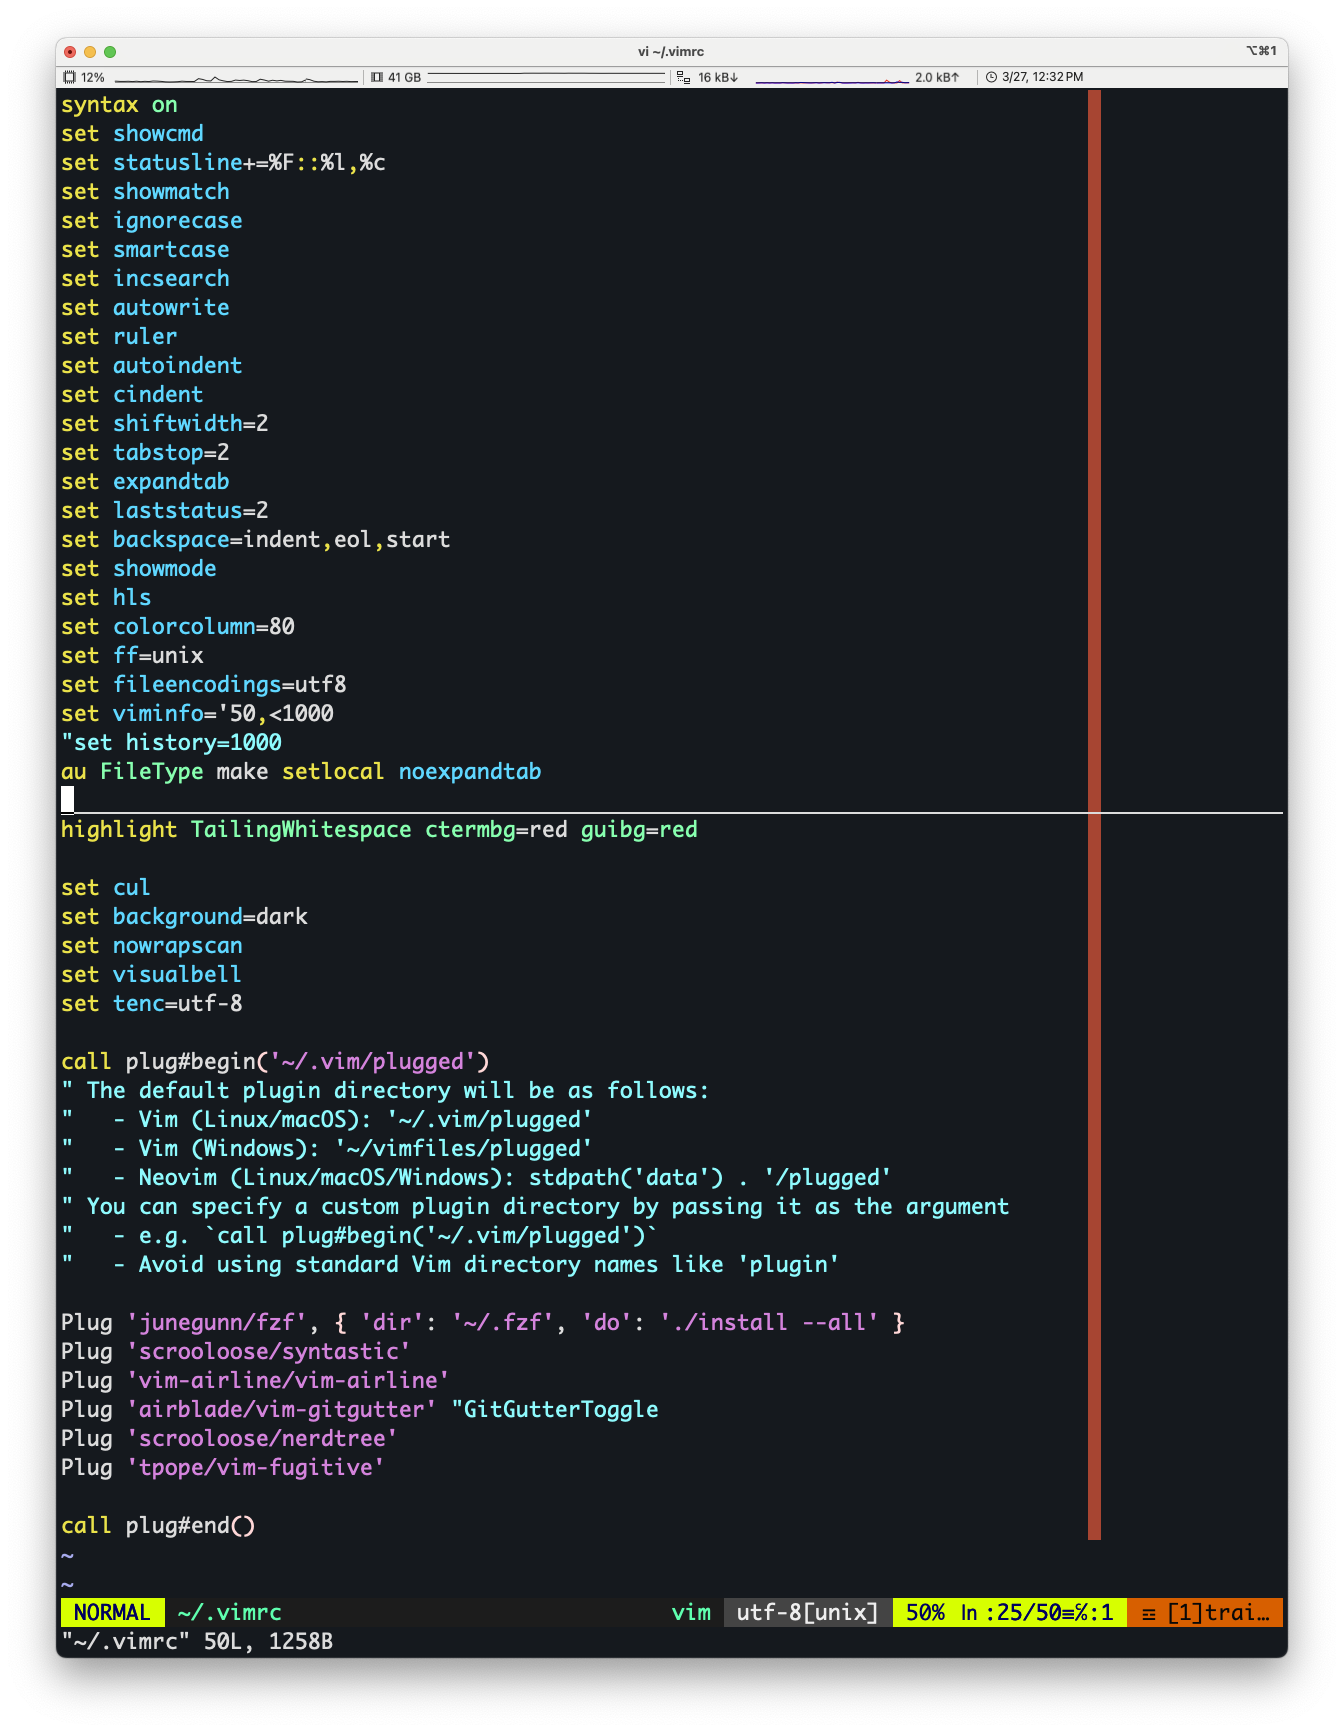Click the Plug 'airblade/vim-gitgutter' line
This screenshot has height=1732, width=1344.
pos(360,1410)
